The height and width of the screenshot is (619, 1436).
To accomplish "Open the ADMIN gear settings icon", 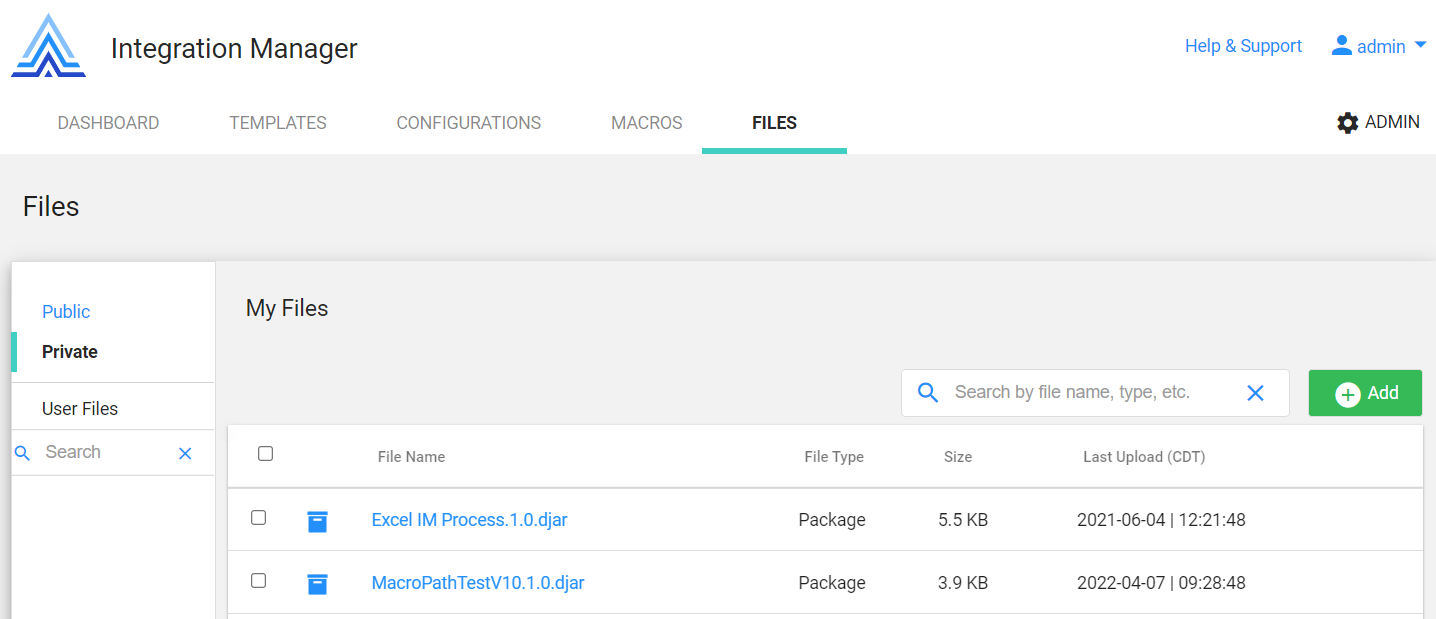I will pyautogui.click(x=1348, y=123).
